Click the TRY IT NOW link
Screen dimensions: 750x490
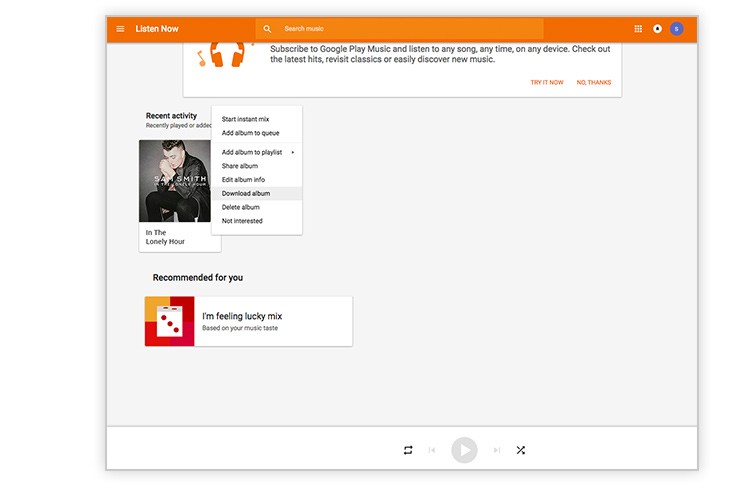click(547, 82)
